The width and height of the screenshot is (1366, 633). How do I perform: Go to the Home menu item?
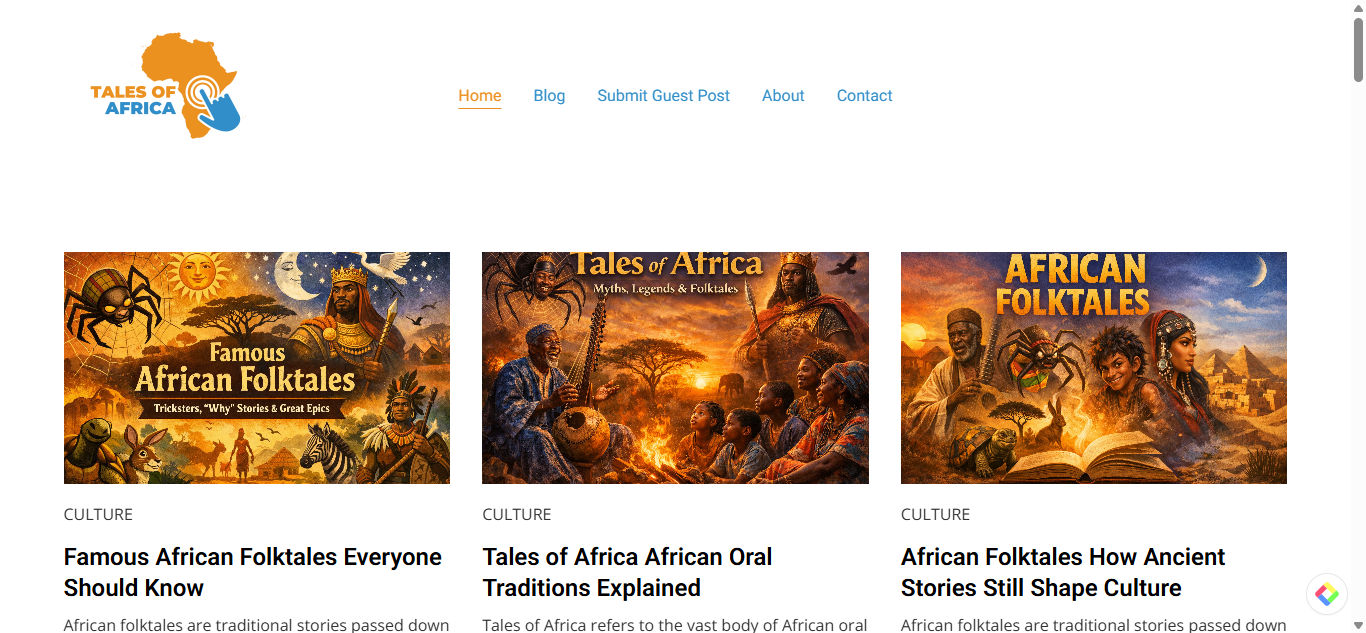click(480, 96)
